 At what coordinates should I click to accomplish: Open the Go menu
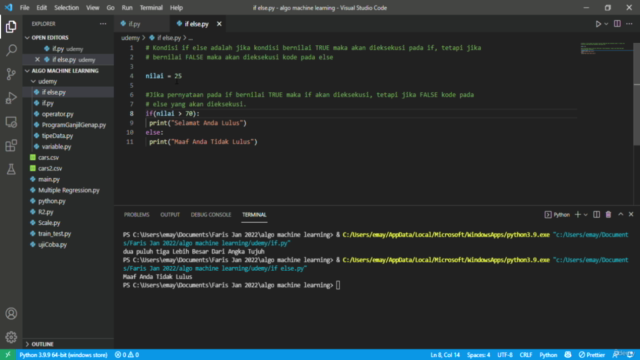pos(110,8)
